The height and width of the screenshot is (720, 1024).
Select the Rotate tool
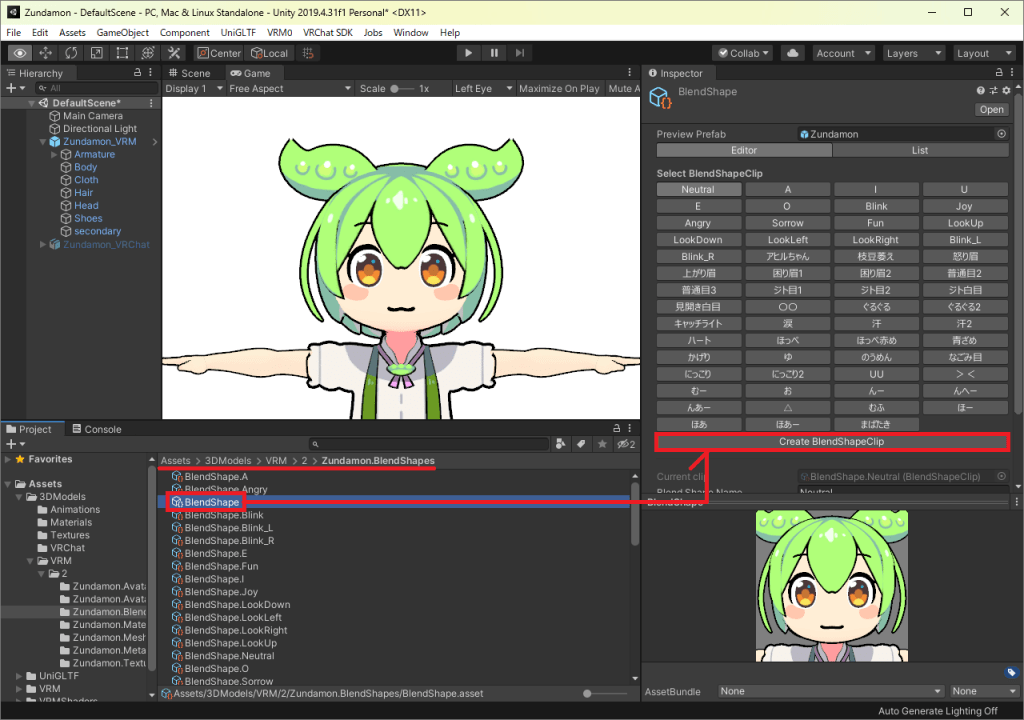71,53
